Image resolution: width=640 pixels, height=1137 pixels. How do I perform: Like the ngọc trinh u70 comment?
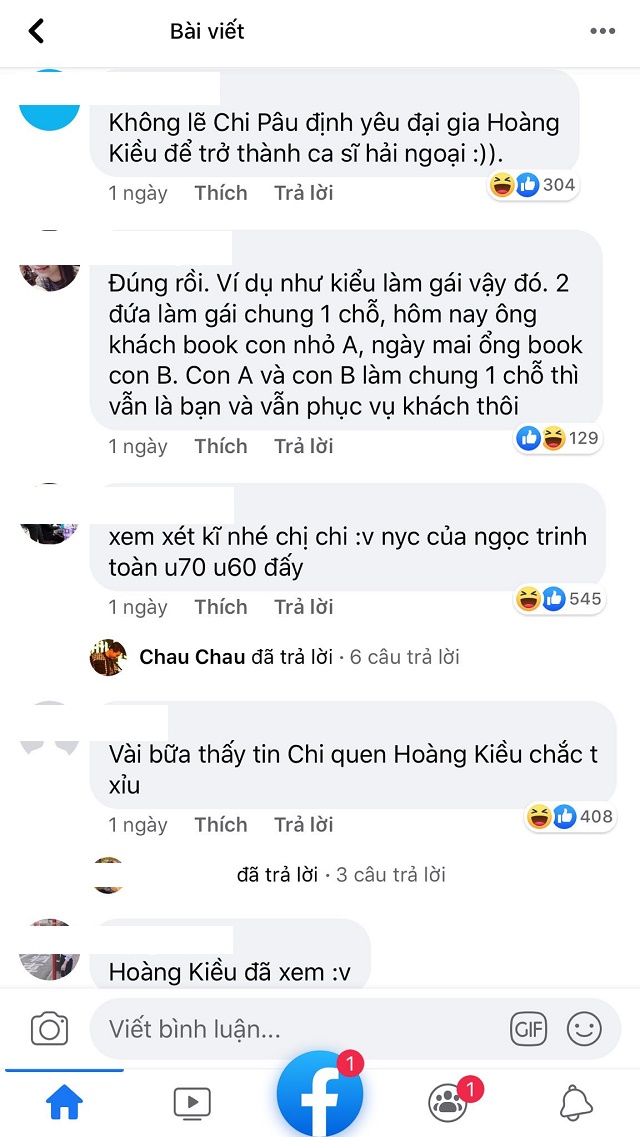221,606
